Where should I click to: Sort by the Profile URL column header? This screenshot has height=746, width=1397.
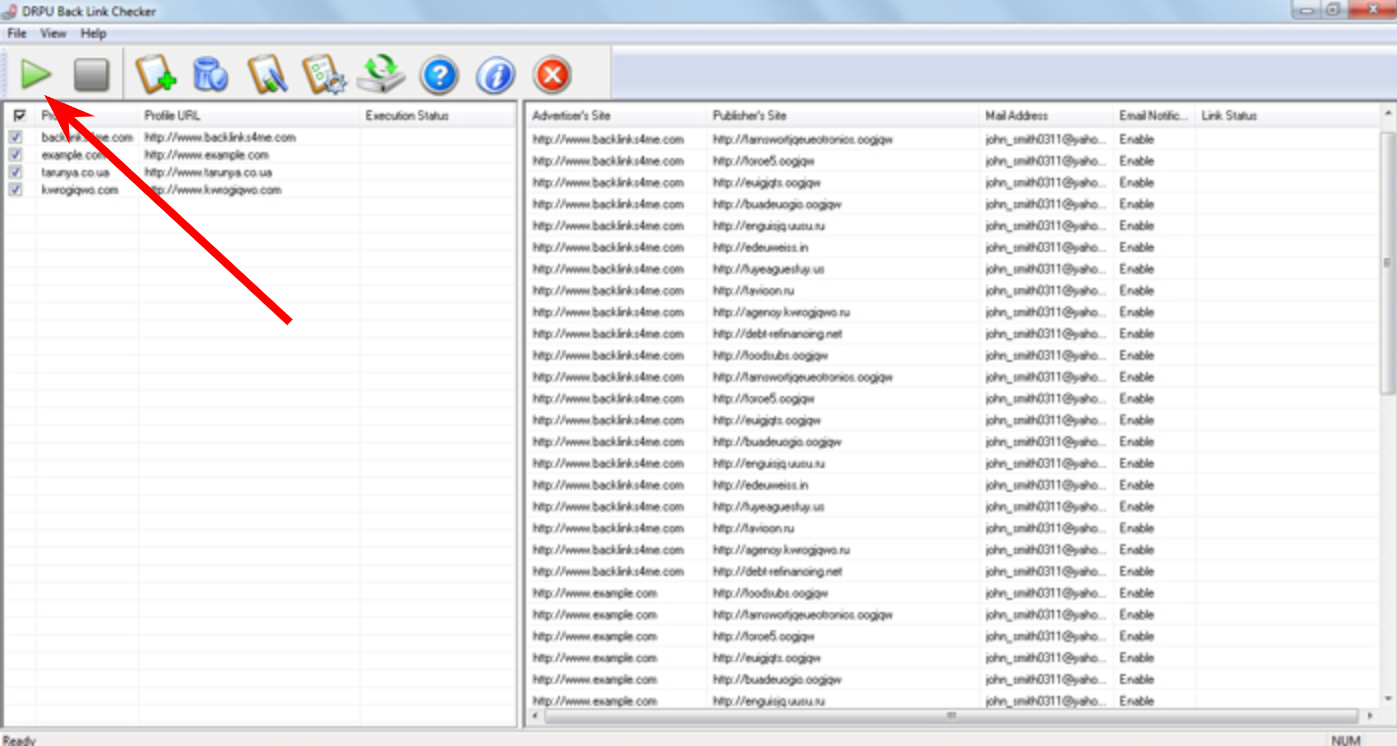click(x=249, y=116)
